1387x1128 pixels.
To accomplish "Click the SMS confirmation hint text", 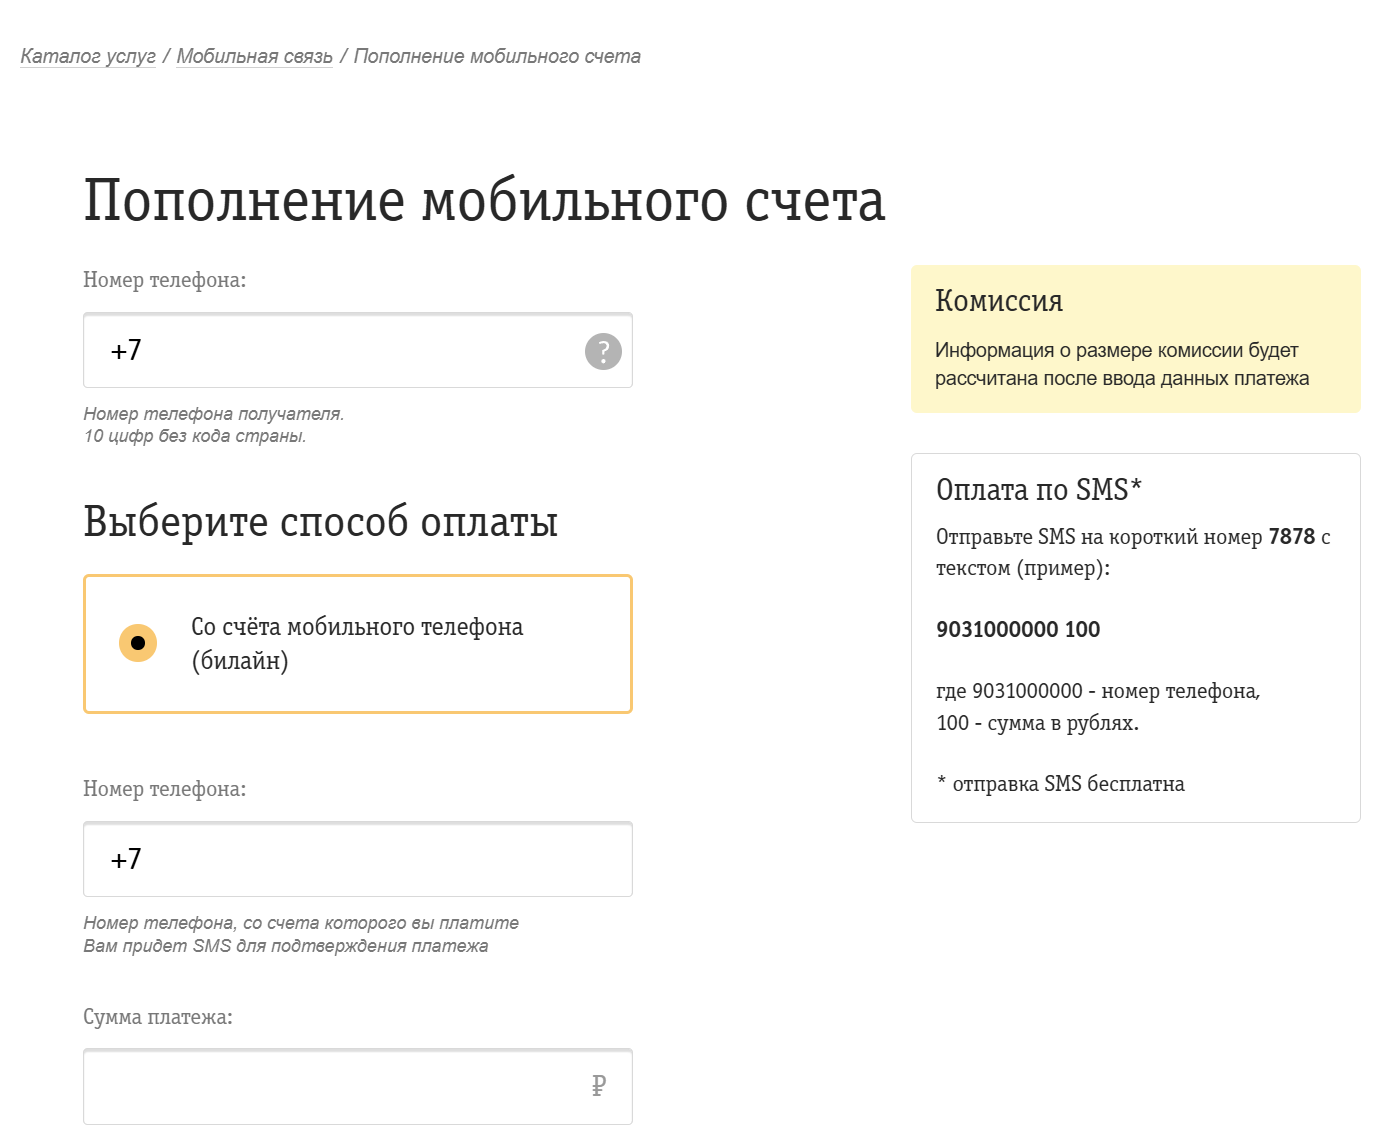I will coord(286,945).
